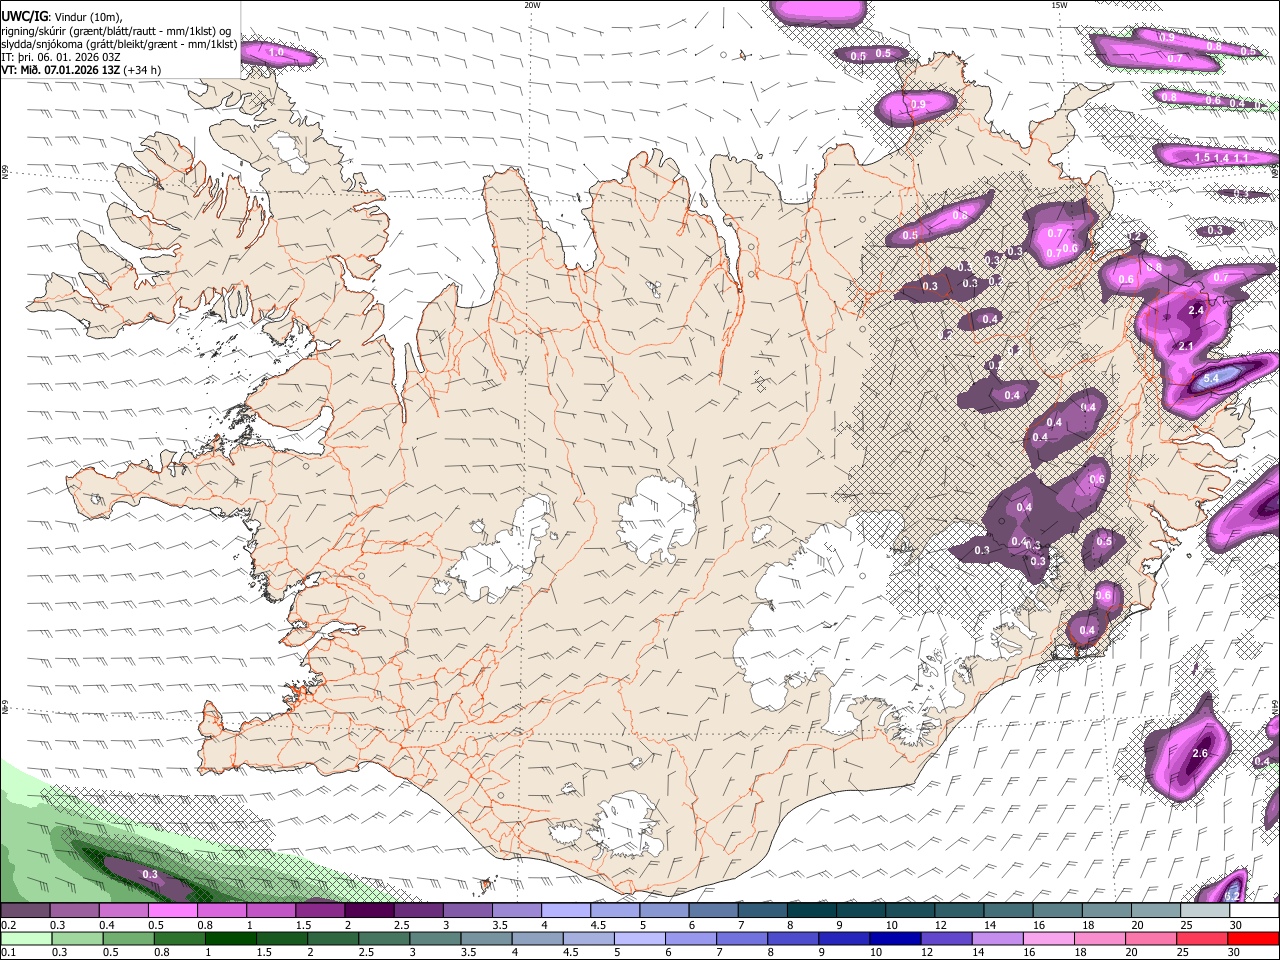
Task: Click the pale green rain swatch between 0.1 and 0.3
Action: (x=26, y=938)
